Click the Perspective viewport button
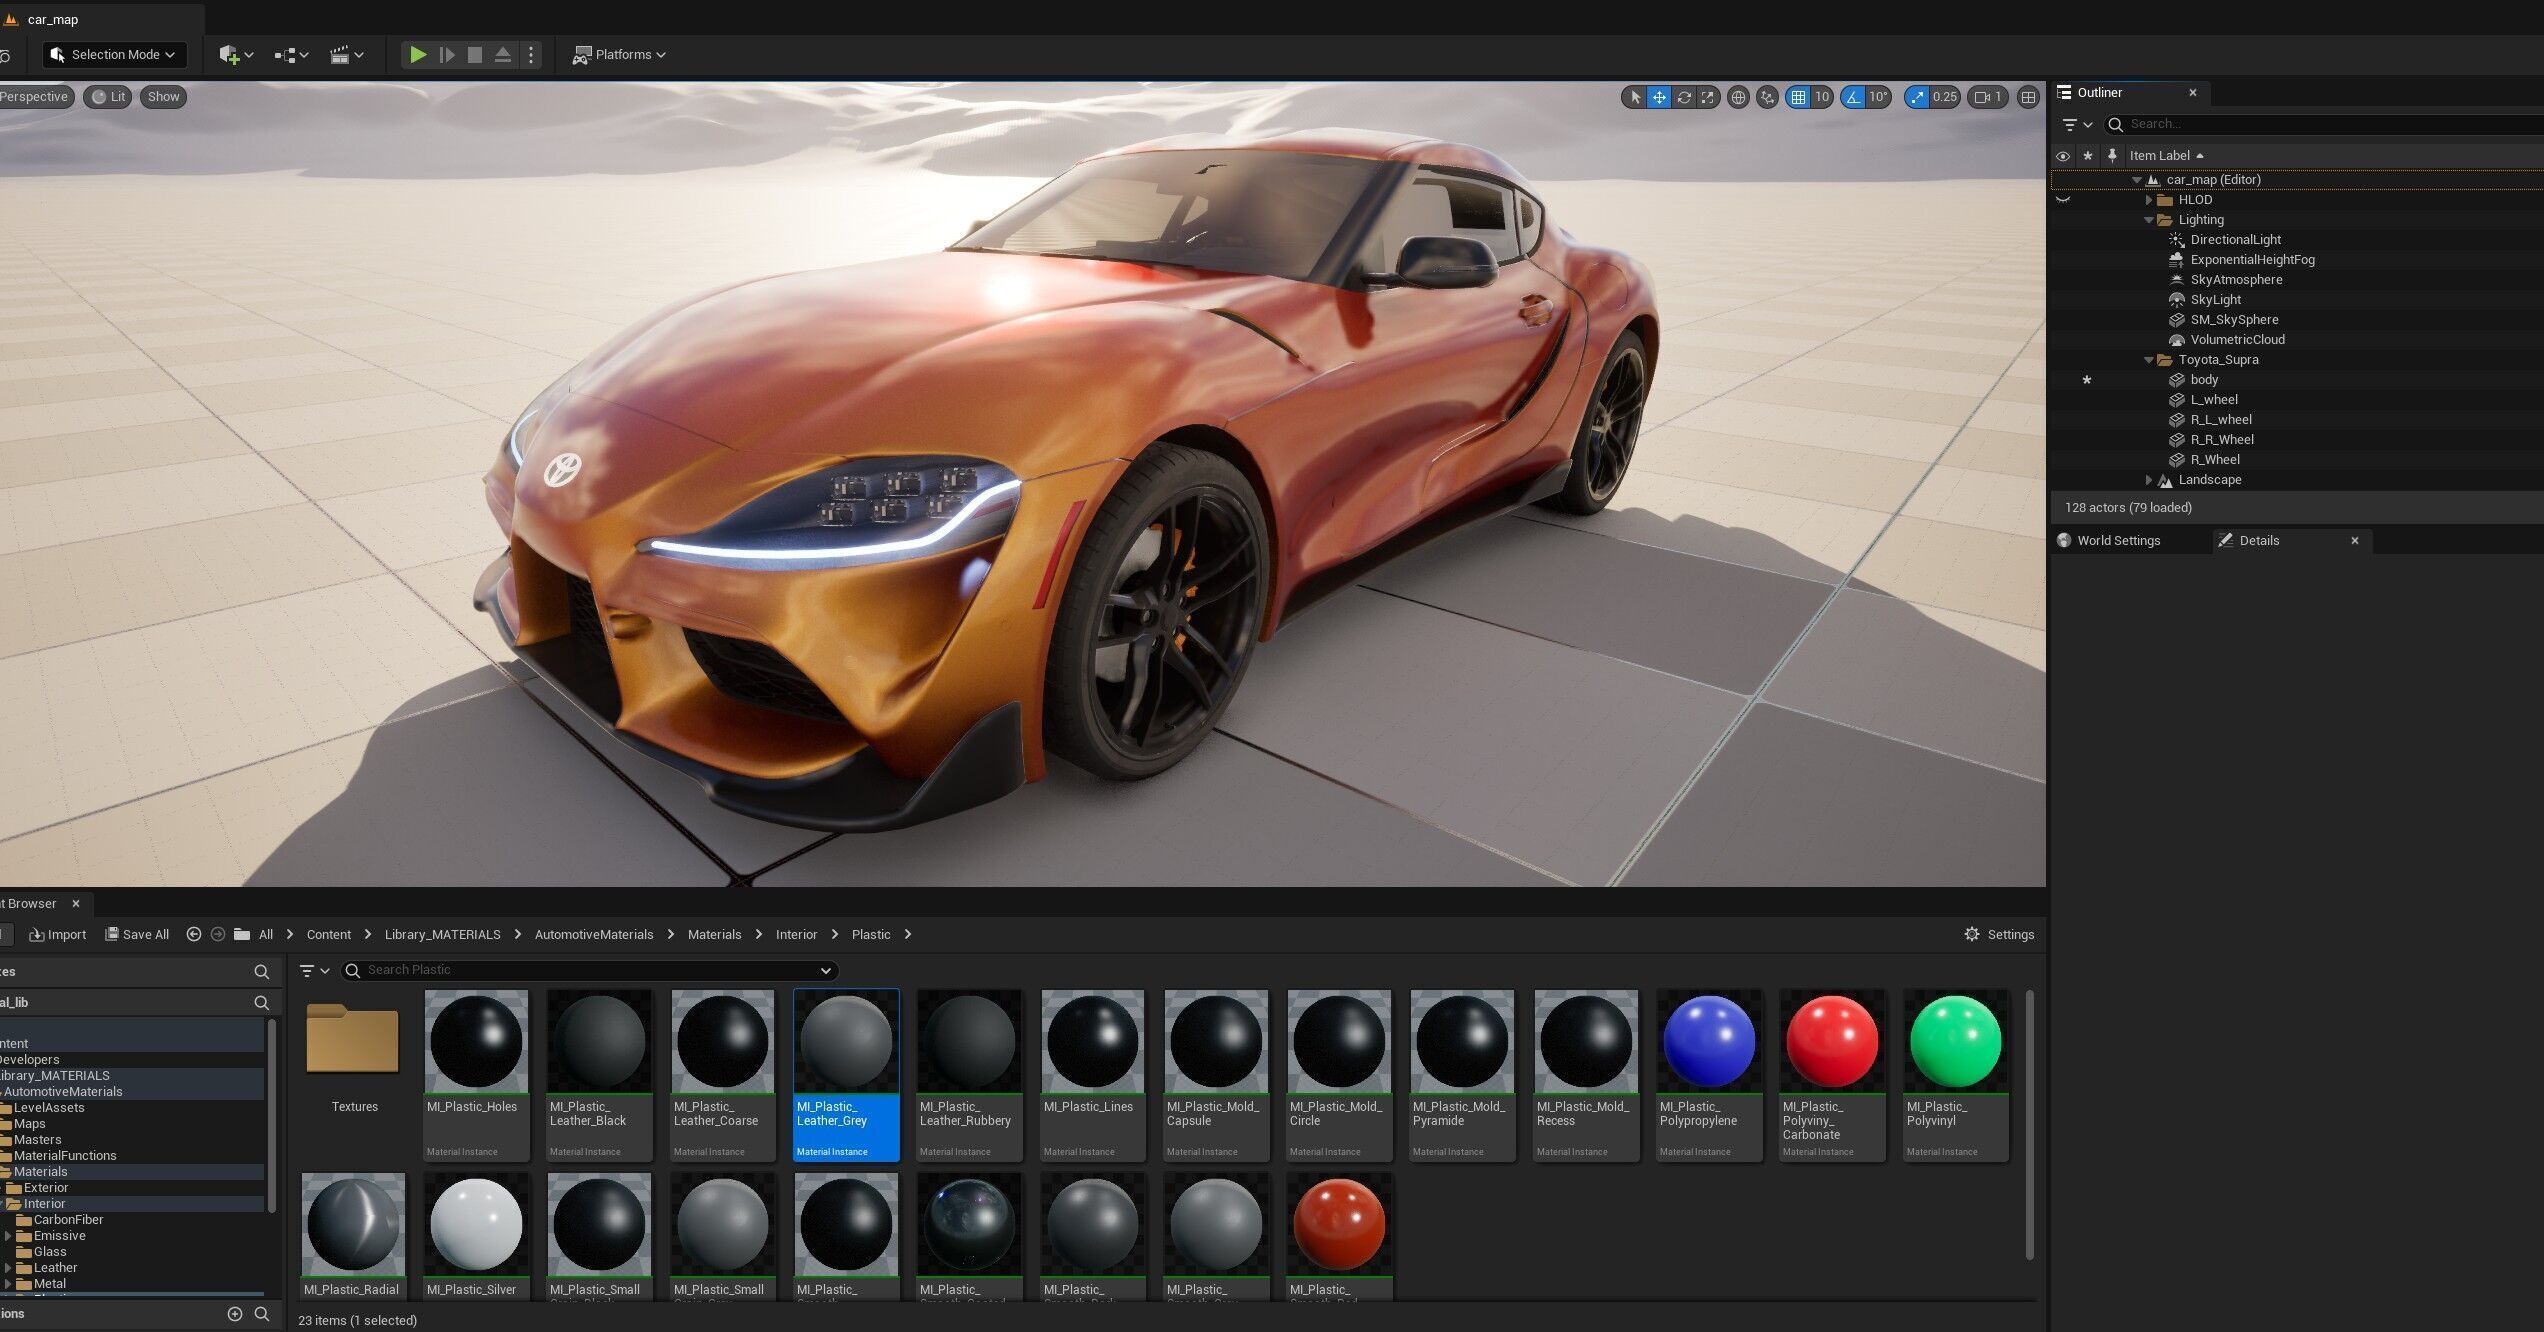This screenshot has width=2544, height=1332. 34,97
